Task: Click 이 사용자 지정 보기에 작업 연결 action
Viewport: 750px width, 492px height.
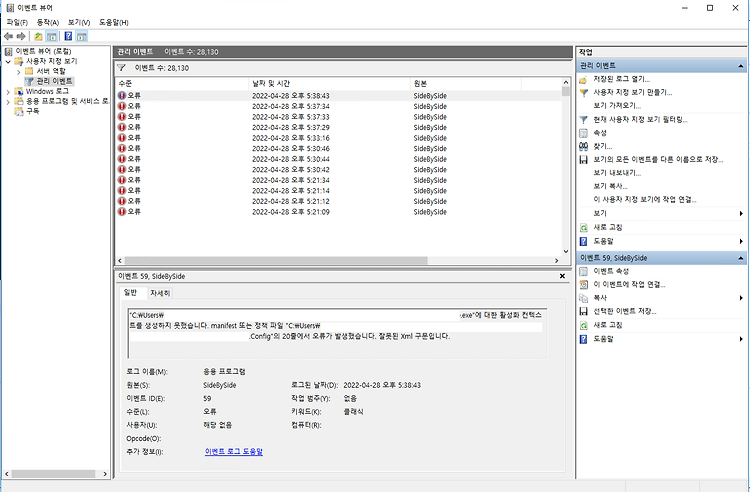Action: click(645, 199)
